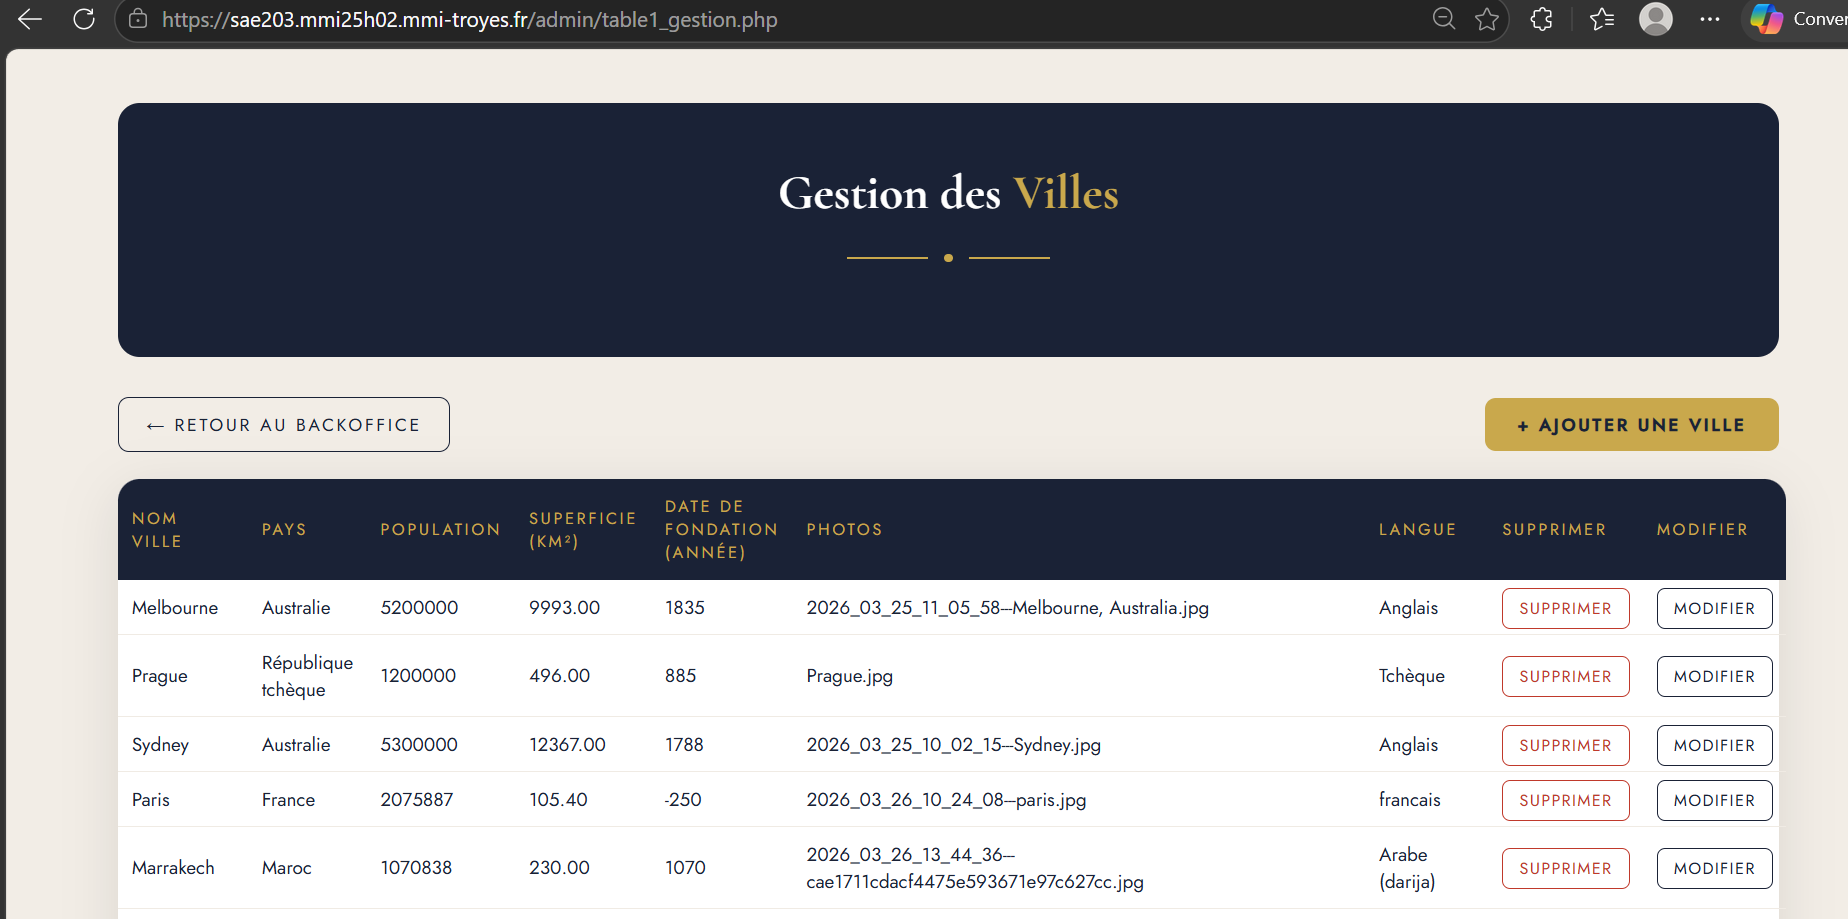
Task: Open the zoom magnifier in the address bar
Action: pos(1443,19)
